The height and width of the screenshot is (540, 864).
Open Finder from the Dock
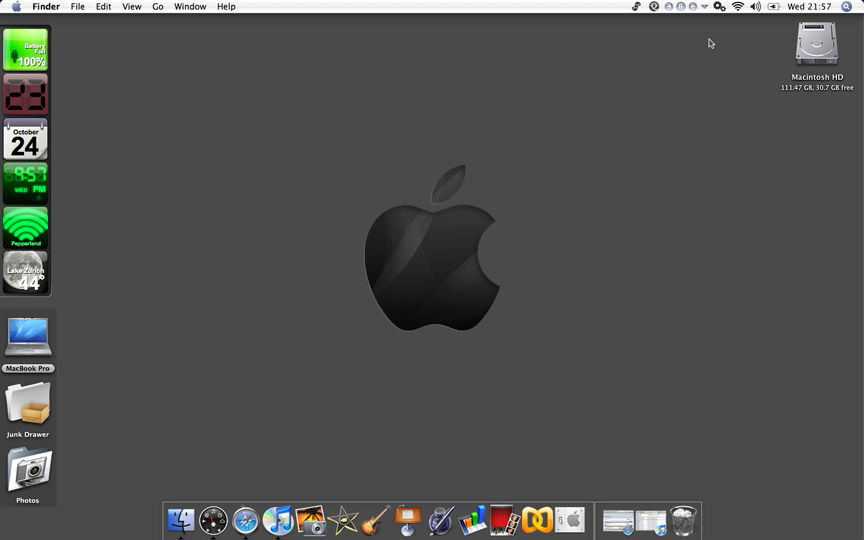[x=181, y=520]
